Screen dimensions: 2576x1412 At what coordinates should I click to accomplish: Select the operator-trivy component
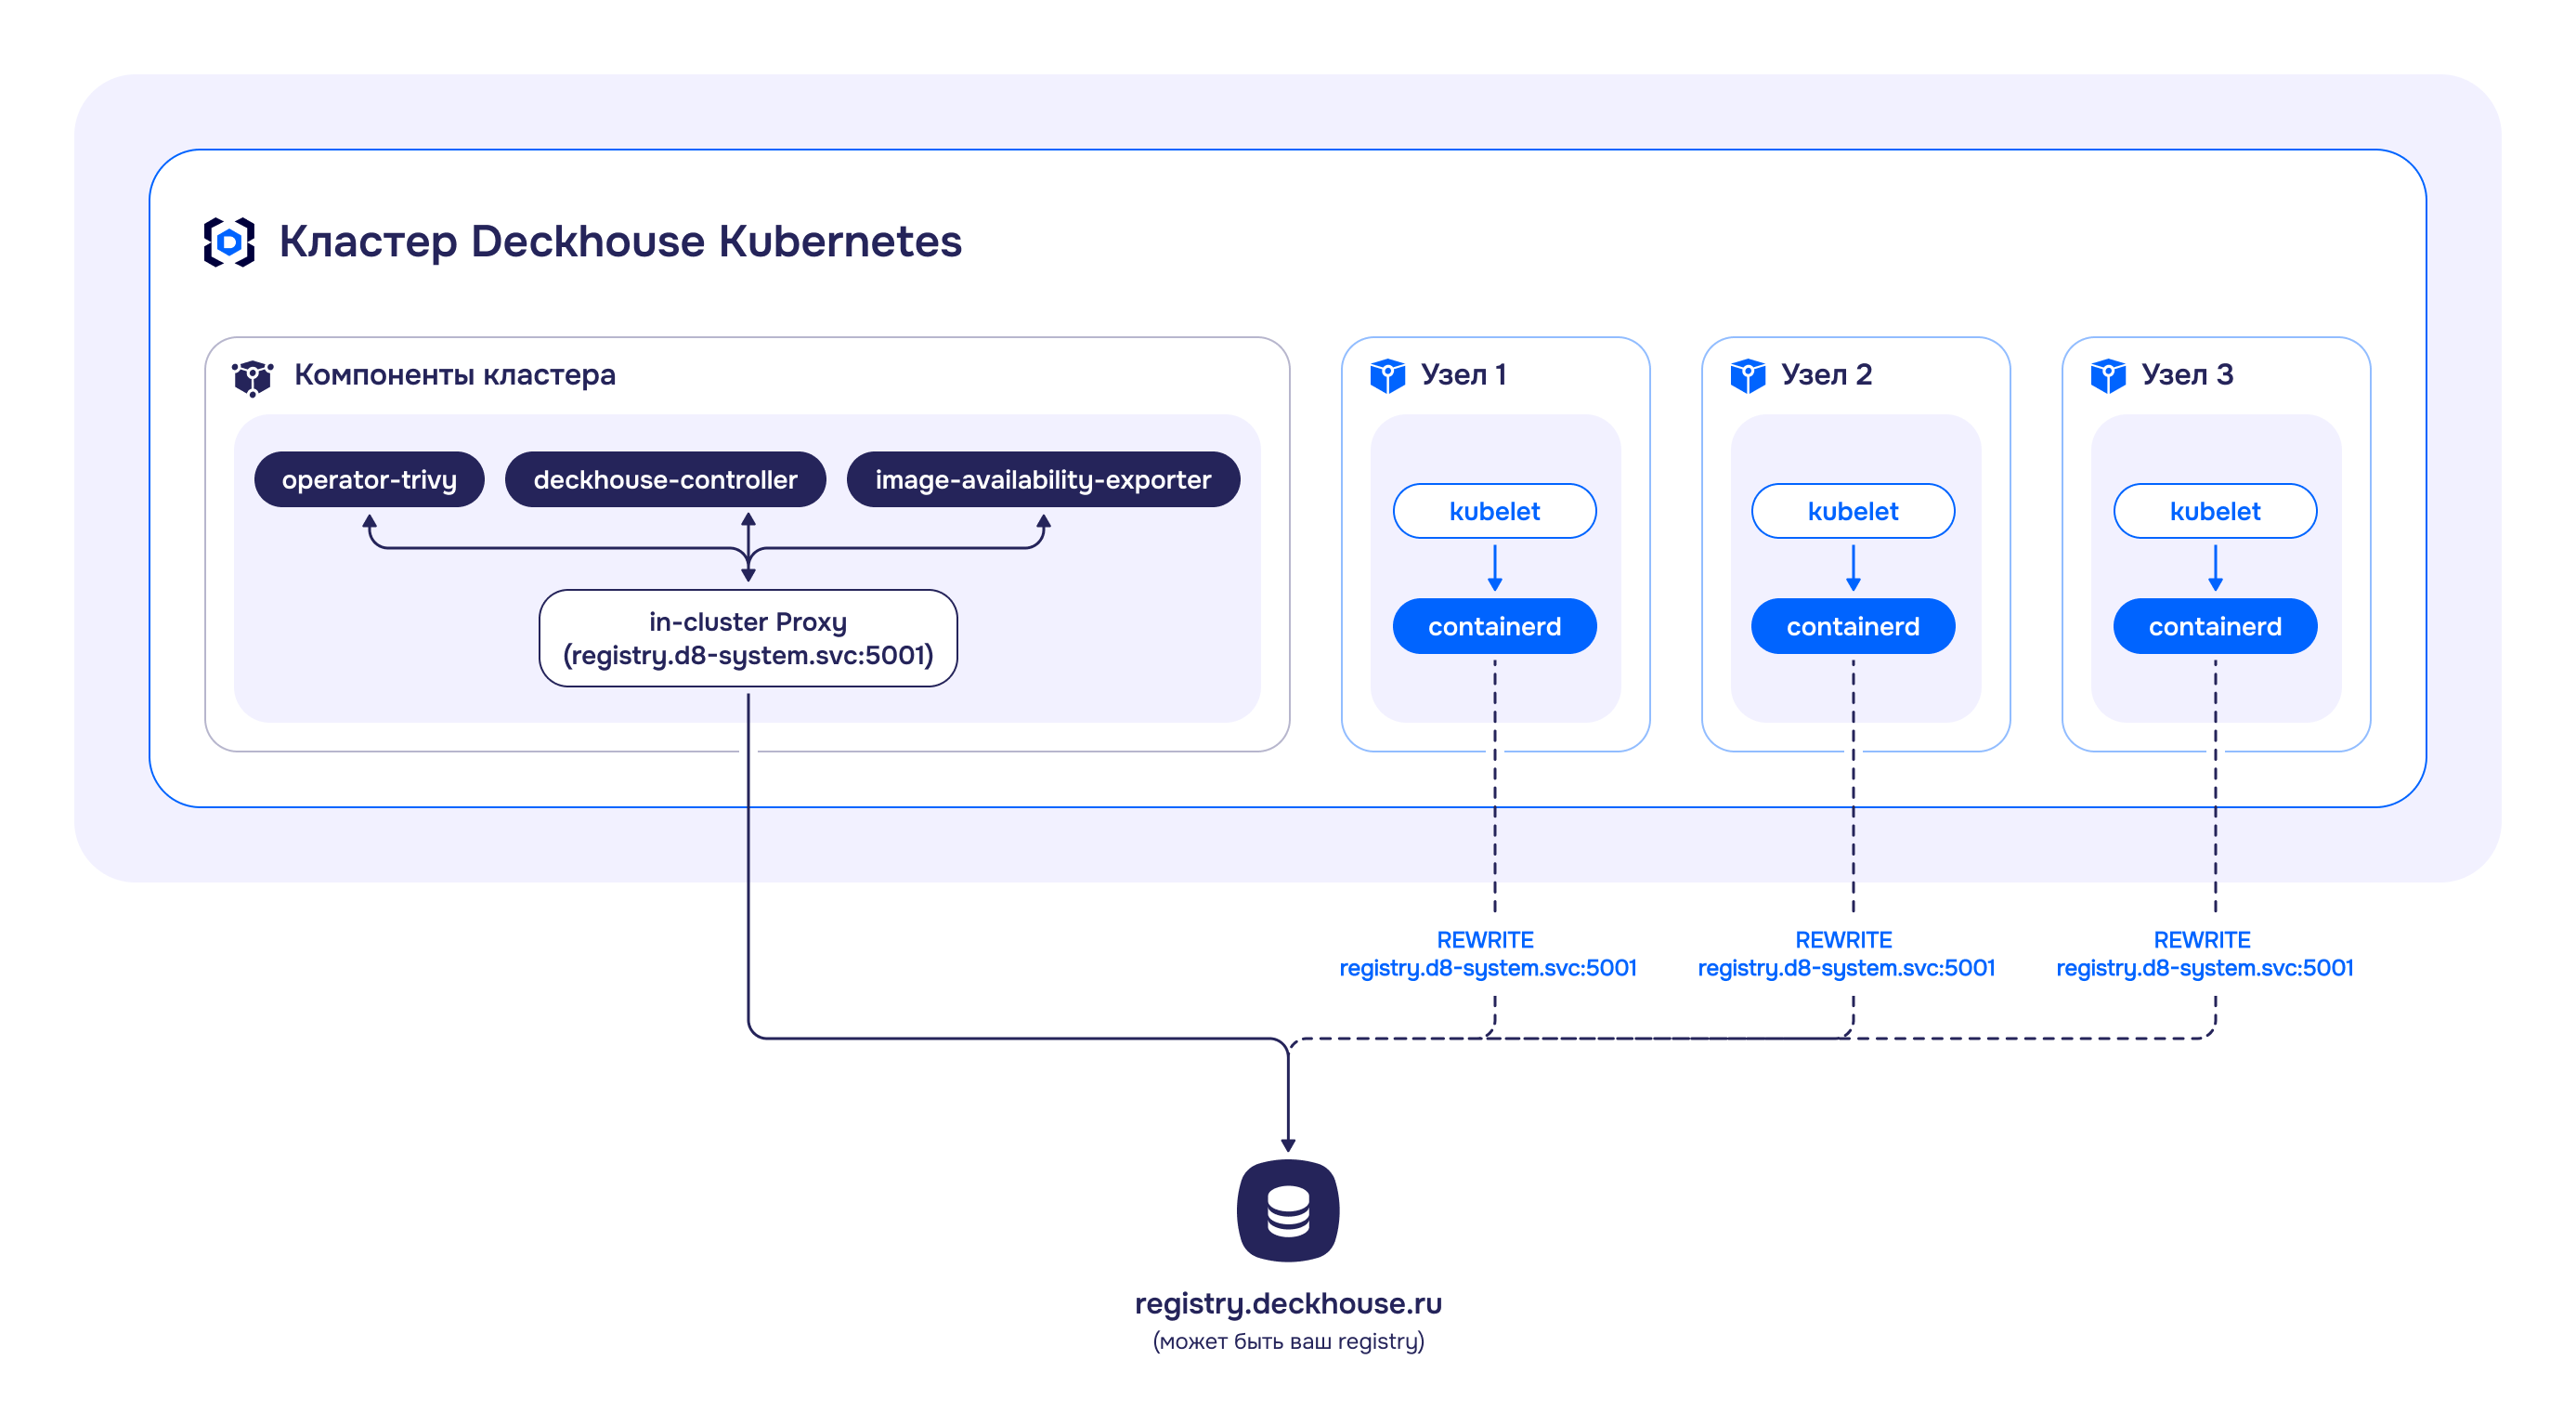click(x=369, y=480)
